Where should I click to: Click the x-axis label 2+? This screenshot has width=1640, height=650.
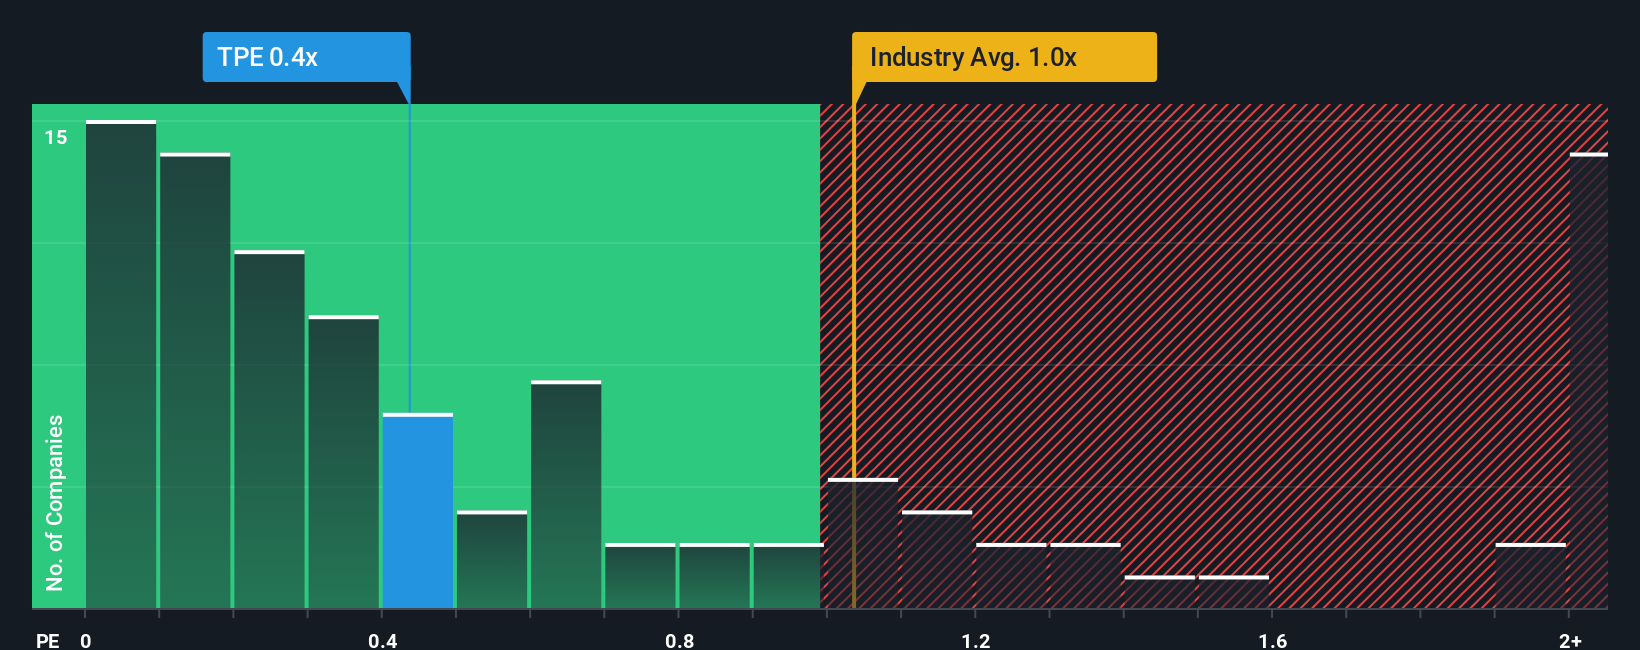click(x=1571, y=640)
